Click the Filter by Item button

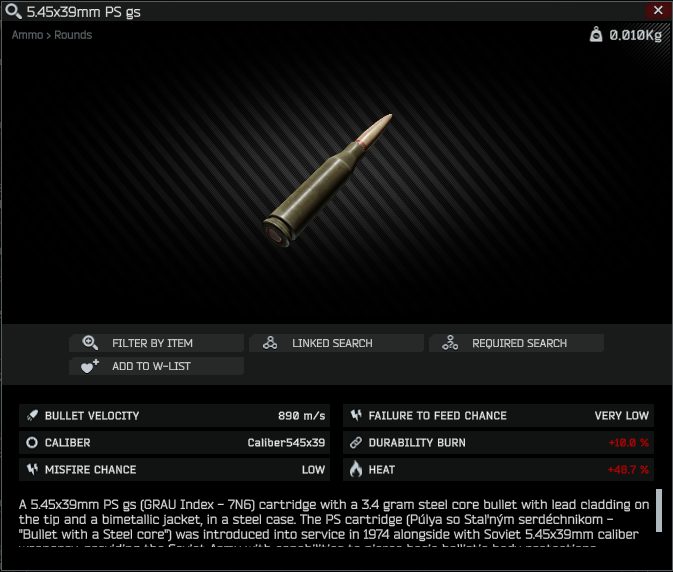(x=156, y=343)
